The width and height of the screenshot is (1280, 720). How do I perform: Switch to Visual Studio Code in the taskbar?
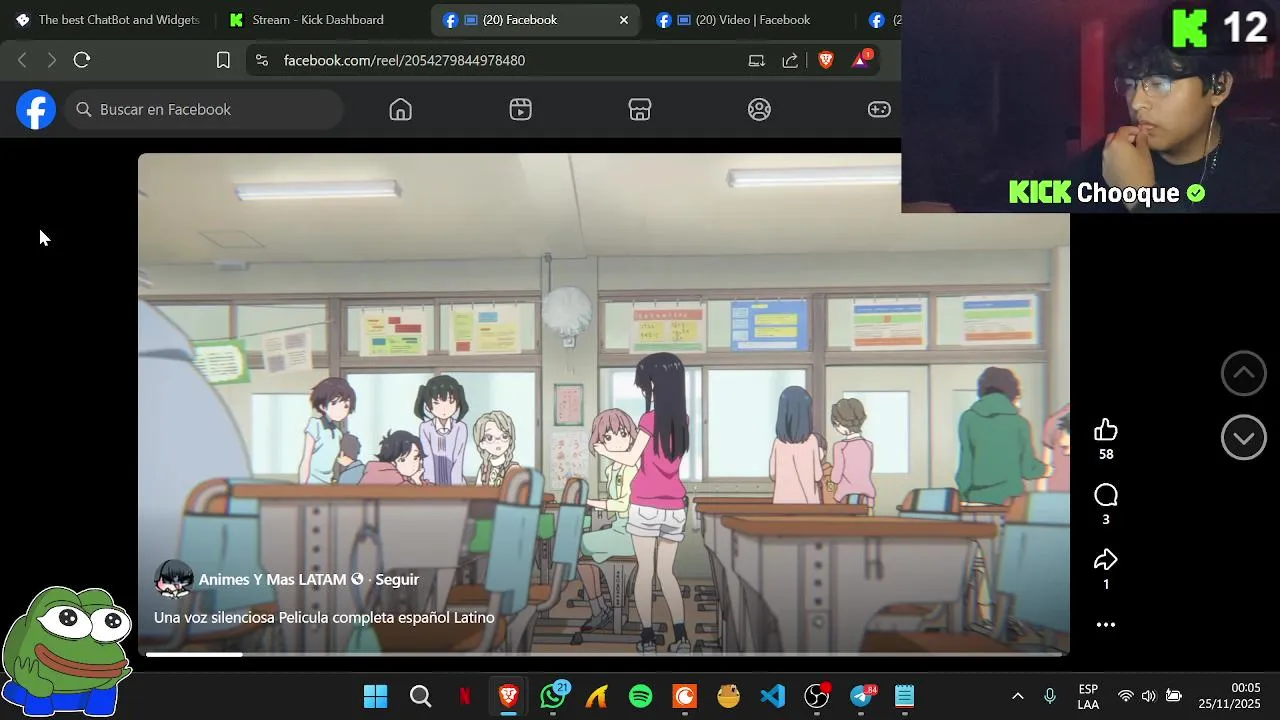tap(772, 696)
